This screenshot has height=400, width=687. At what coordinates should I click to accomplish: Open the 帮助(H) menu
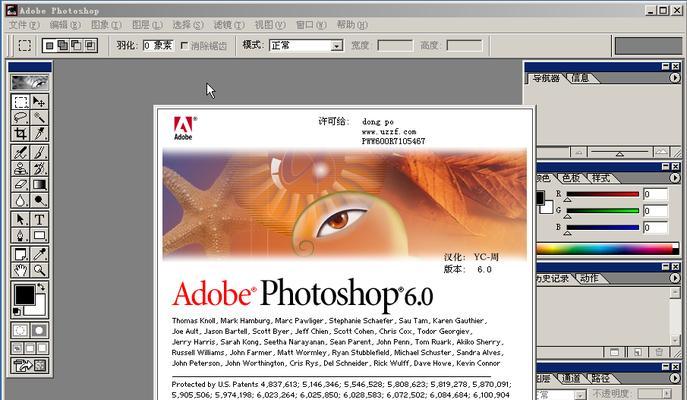click(352, 25)
